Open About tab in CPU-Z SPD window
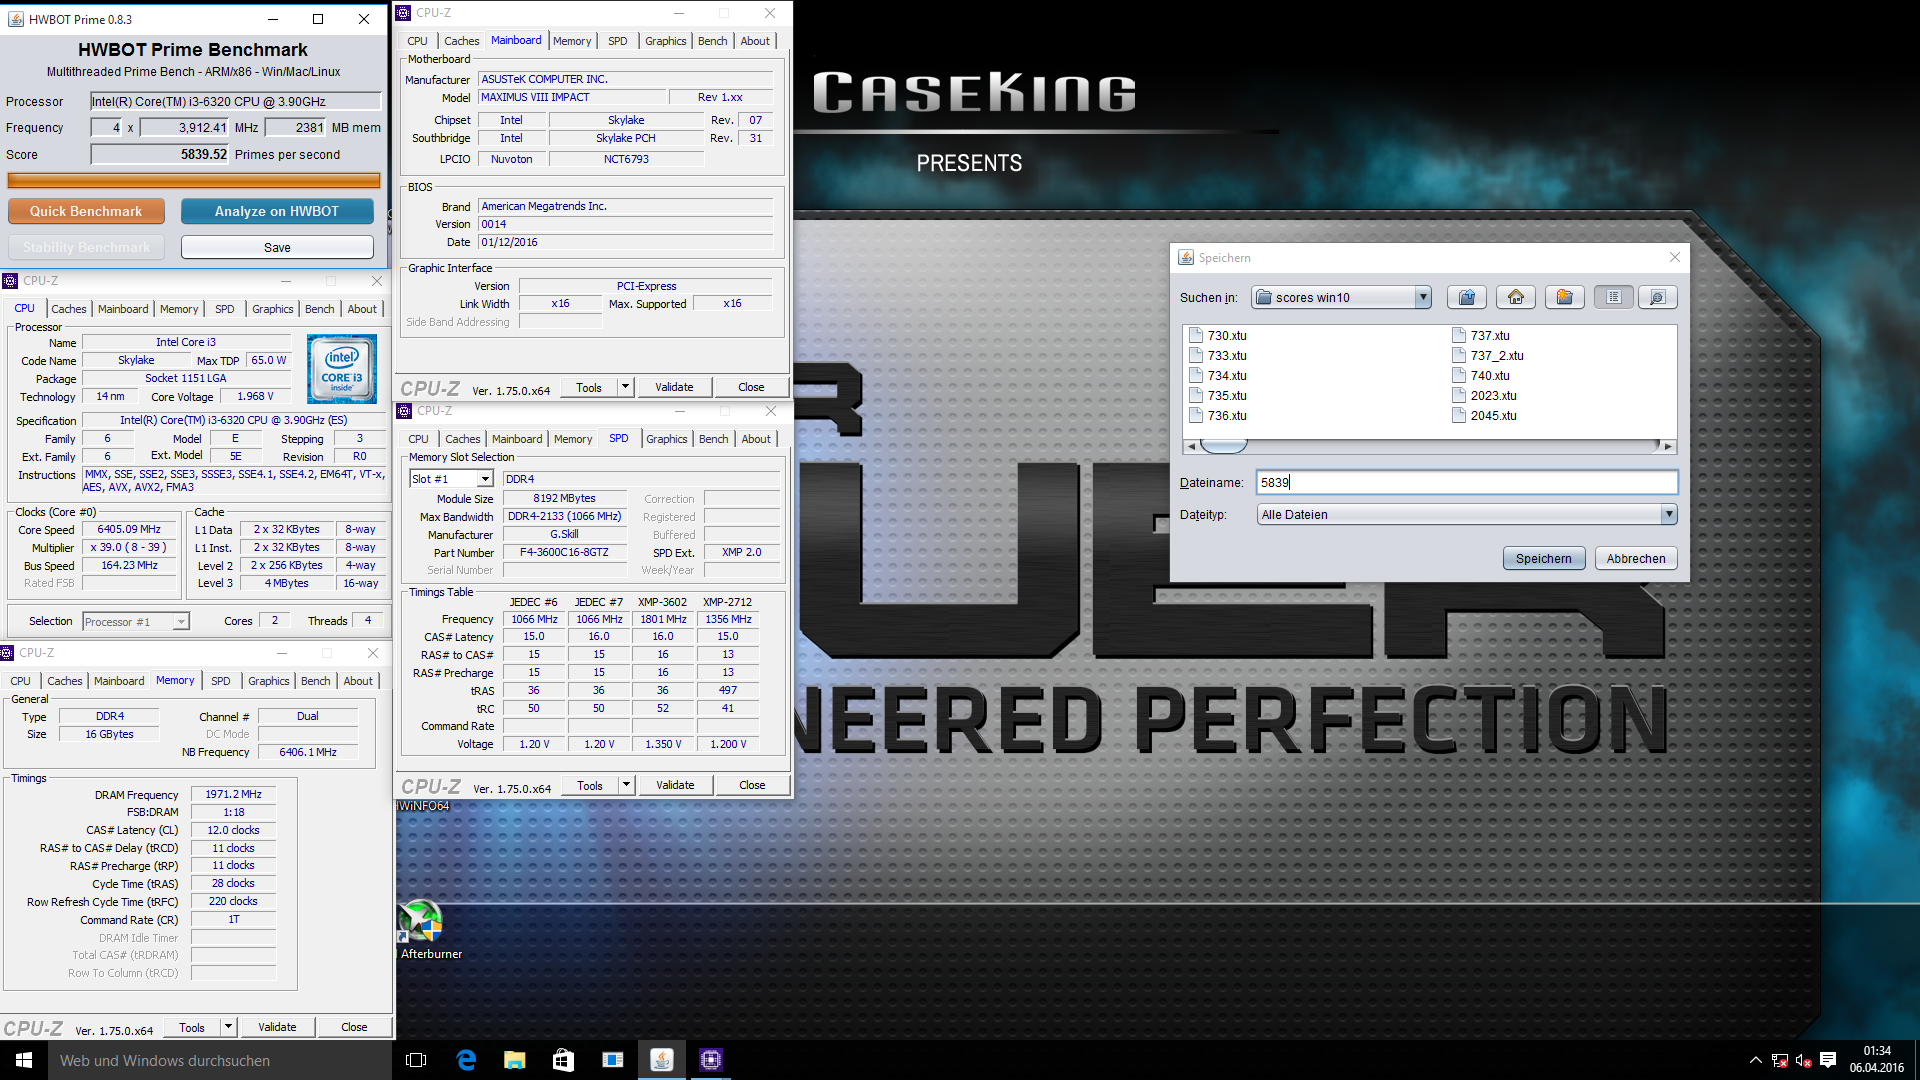The width and height of the screenshot is (1920, 1080). (x=756, y=439)
